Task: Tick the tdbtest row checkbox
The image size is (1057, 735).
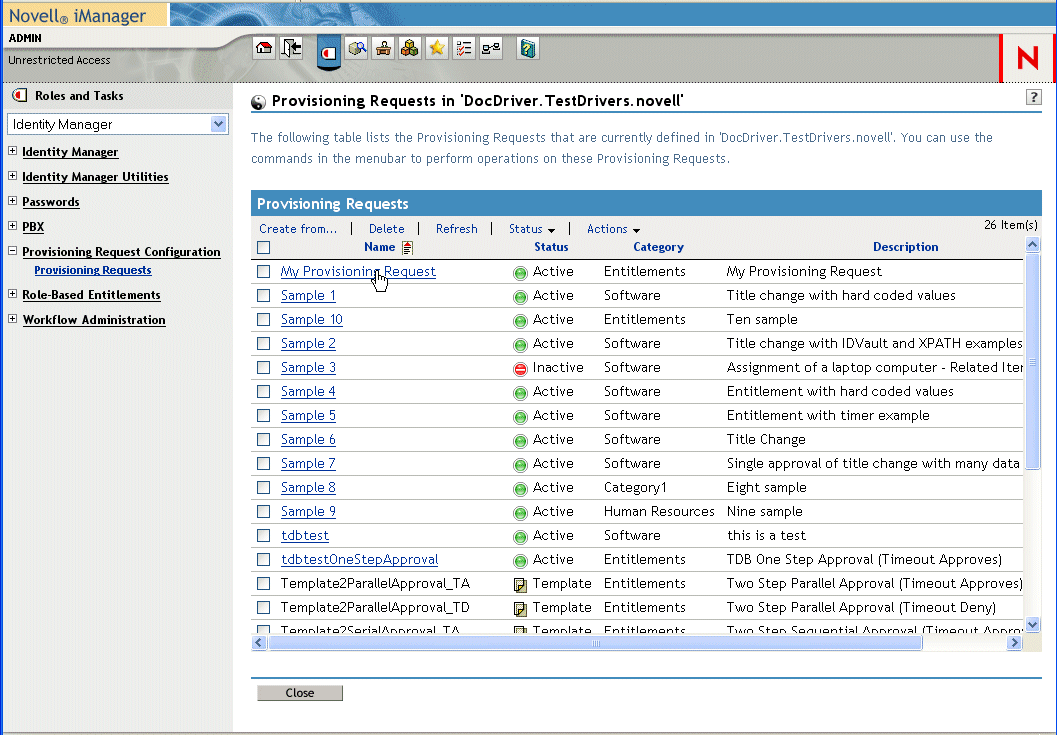Action: point(264,536)
